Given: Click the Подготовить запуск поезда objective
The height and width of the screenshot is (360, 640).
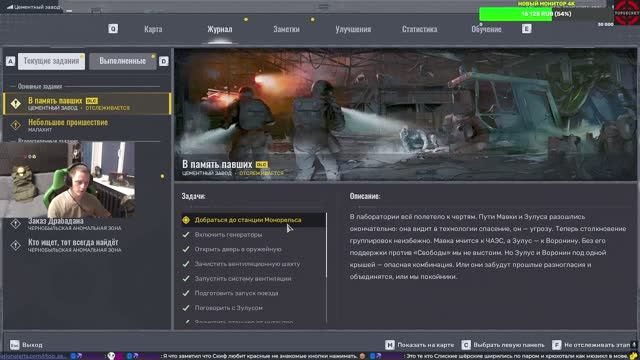Looking at the screenshot, I should point(236,293).
